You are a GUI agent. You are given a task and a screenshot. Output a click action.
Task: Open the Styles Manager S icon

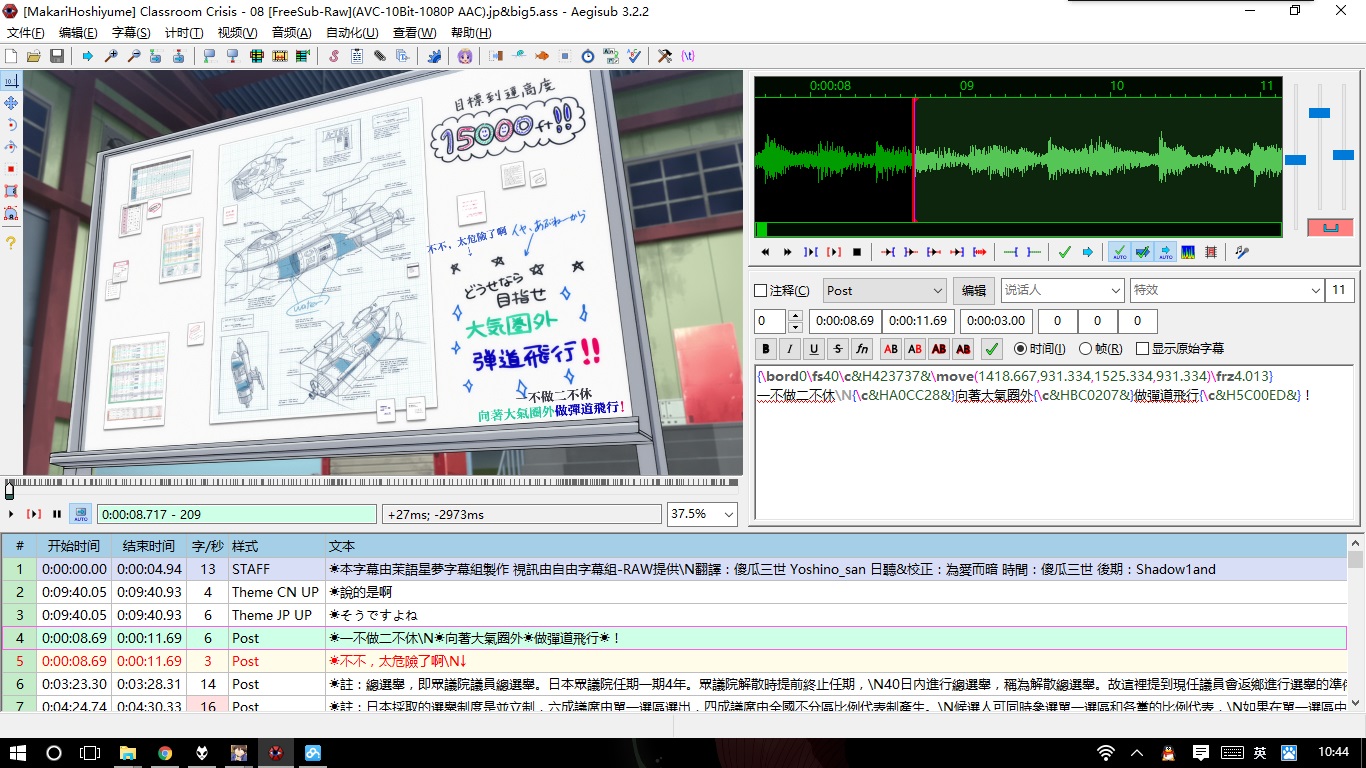[334, 56]
